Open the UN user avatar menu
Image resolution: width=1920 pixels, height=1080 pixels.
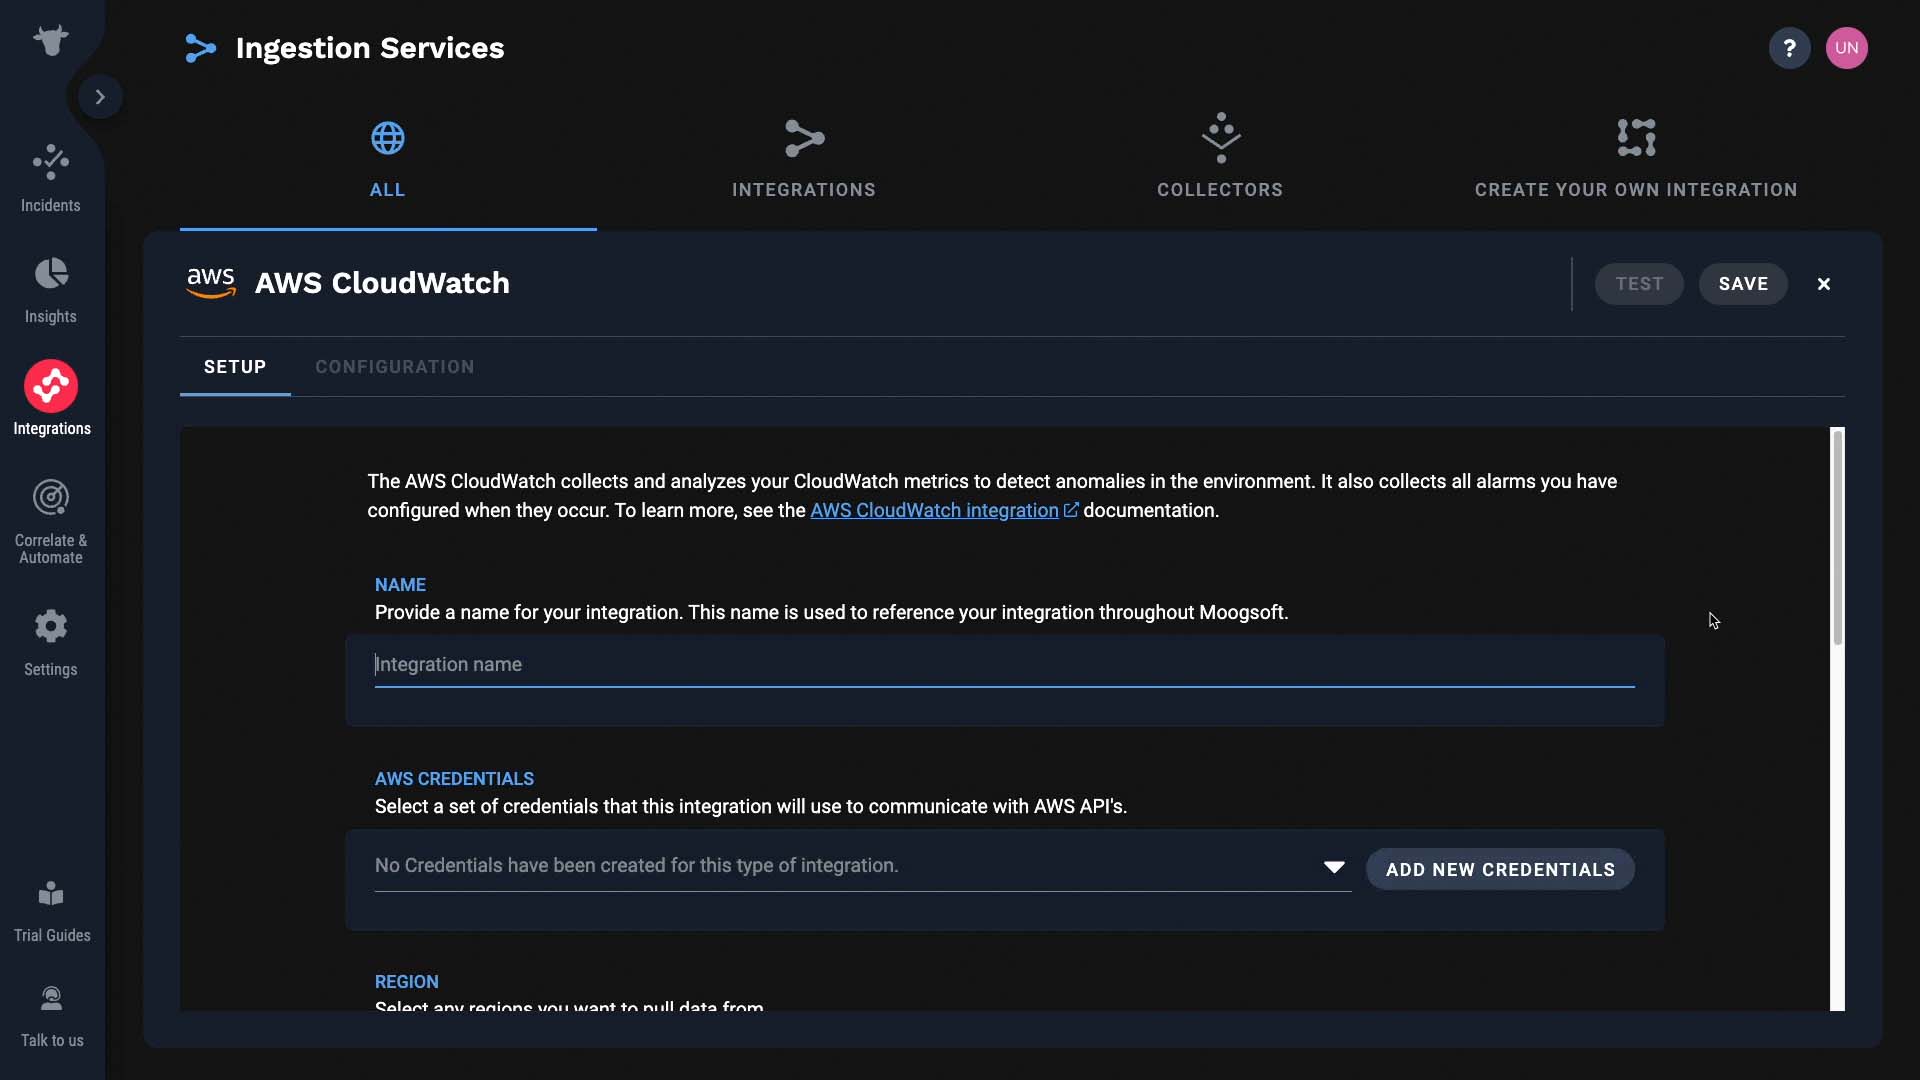click(1847, 48)
